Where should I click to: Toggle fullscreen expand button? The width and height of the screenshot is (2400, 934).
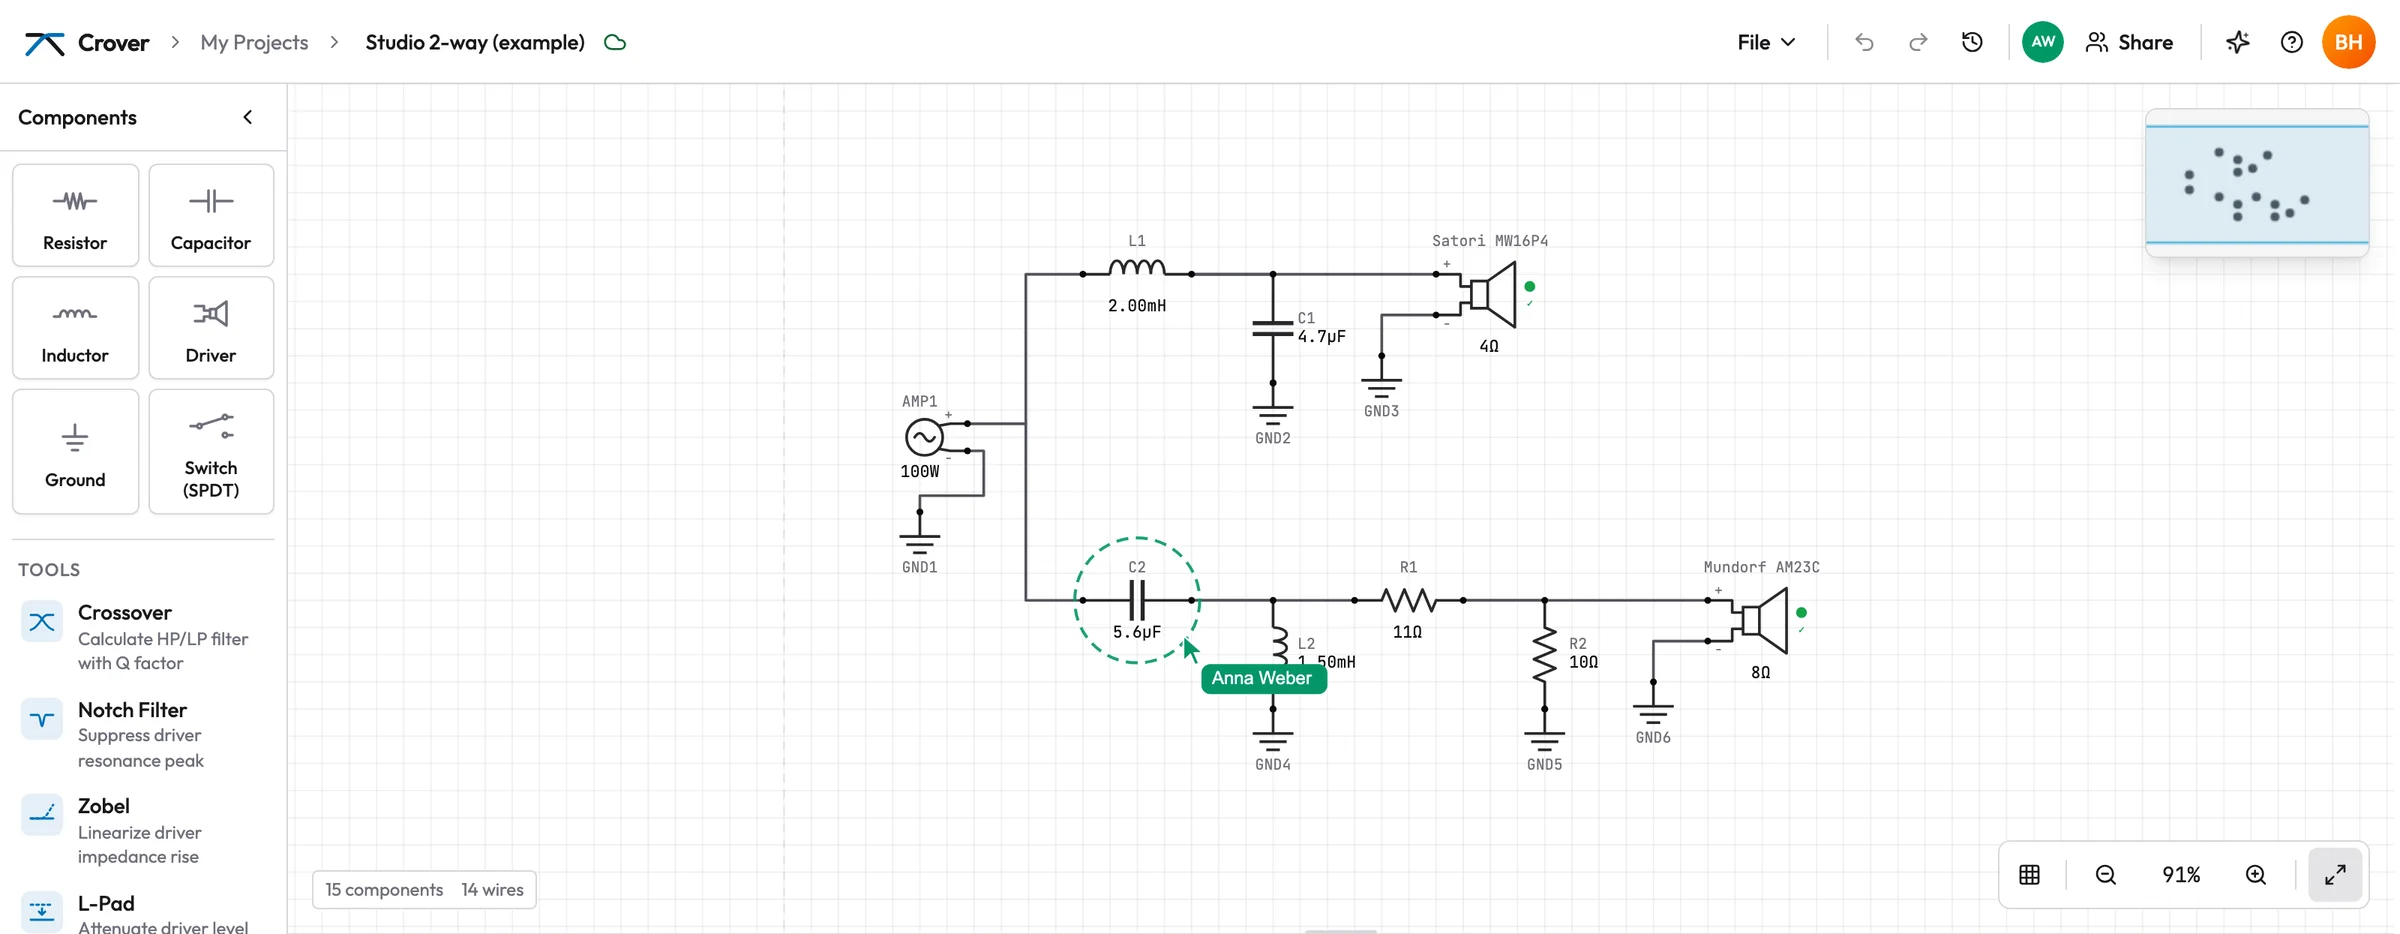click(2335, 875)
